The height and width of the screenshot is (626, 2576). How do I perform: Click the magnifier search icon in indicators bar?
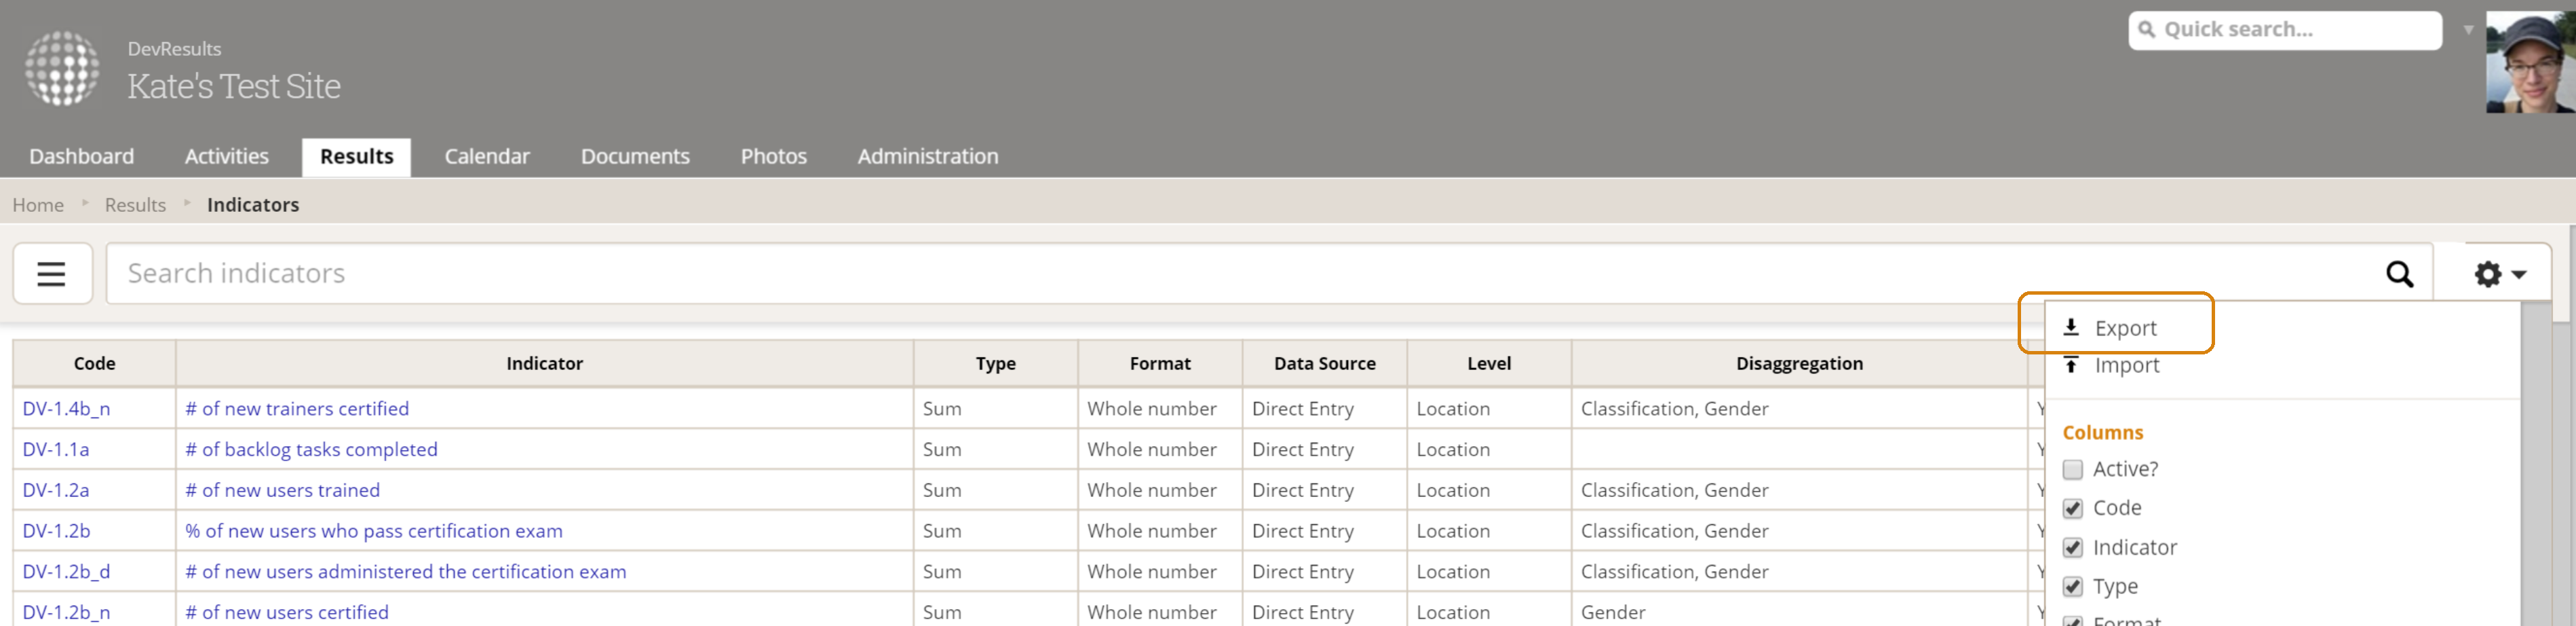click(2399, 273)
